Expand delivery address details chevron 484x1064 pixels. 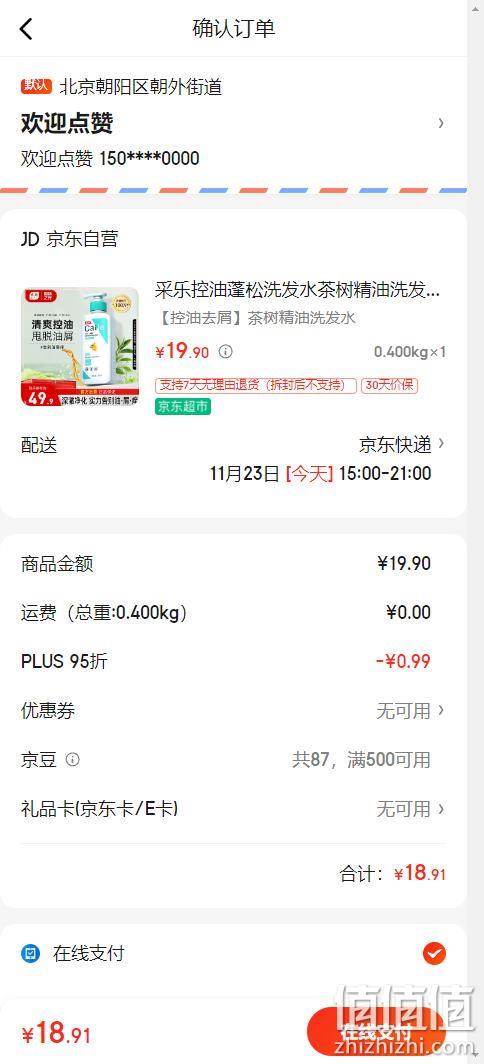(x=441, y=123)
